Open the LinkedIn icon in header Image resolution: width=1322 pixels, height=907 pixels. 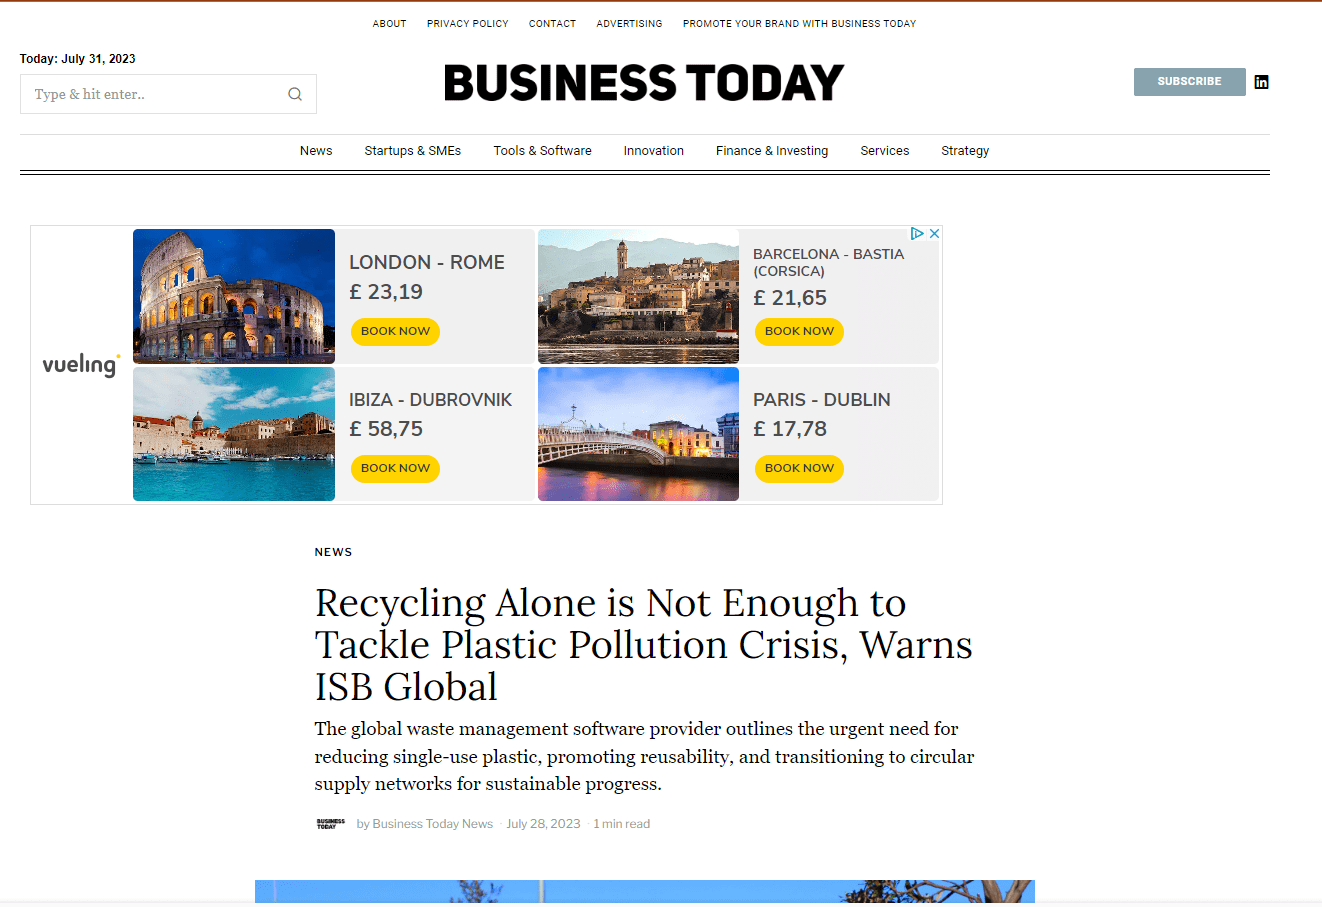point(1262,82)
